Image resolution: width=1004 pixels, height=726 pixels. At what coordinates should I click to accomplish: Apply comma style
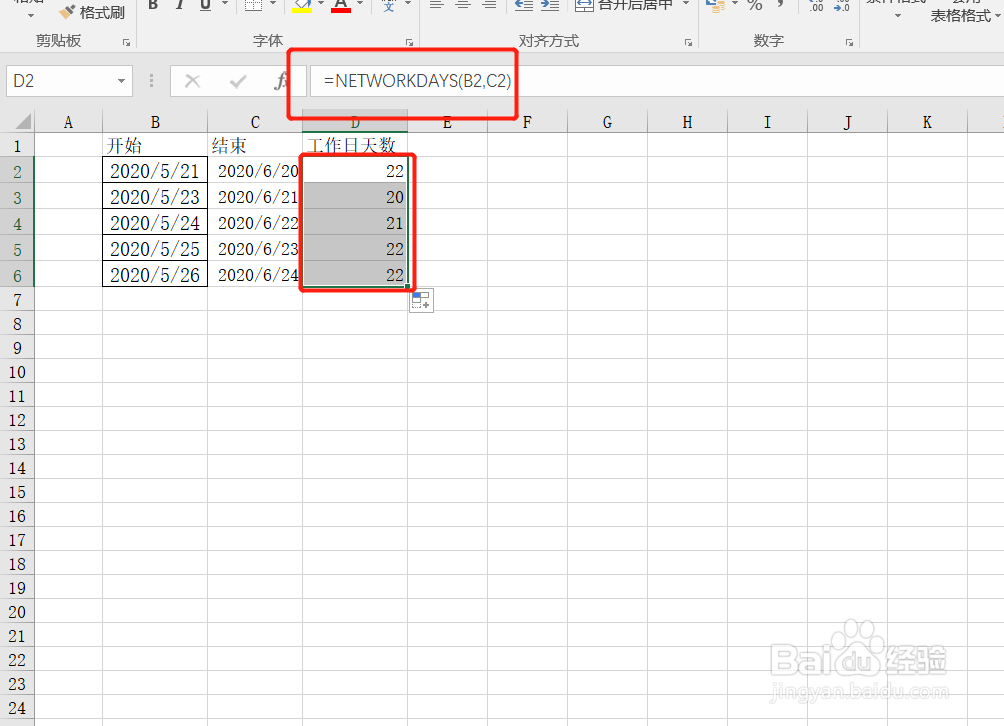click(x=781, y=5)
